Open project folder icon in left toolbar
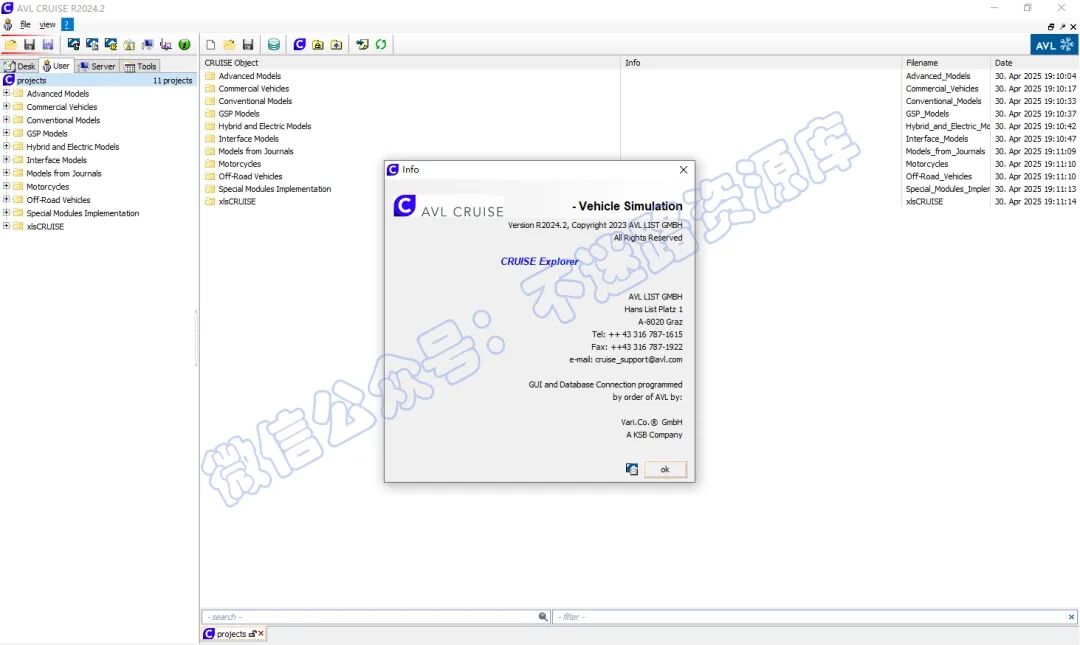 [x=11, y=44]
